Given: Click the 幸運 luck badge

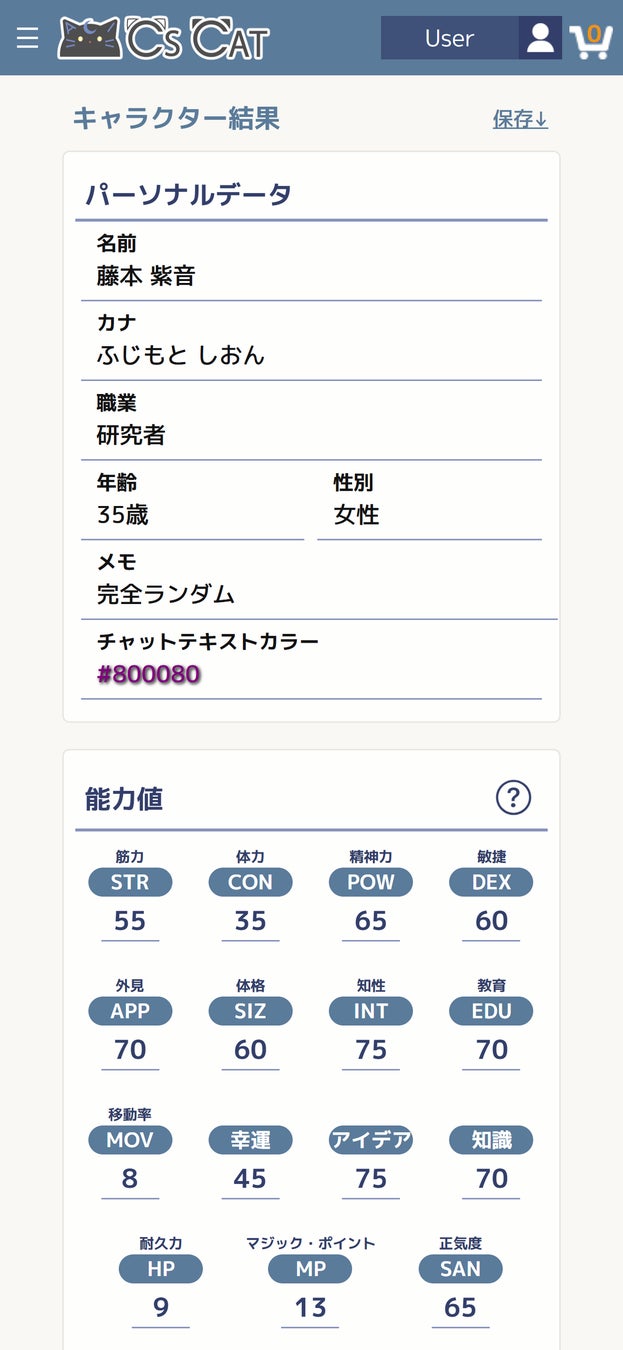Looking at the screenshot, I should tap(250, 1140).
